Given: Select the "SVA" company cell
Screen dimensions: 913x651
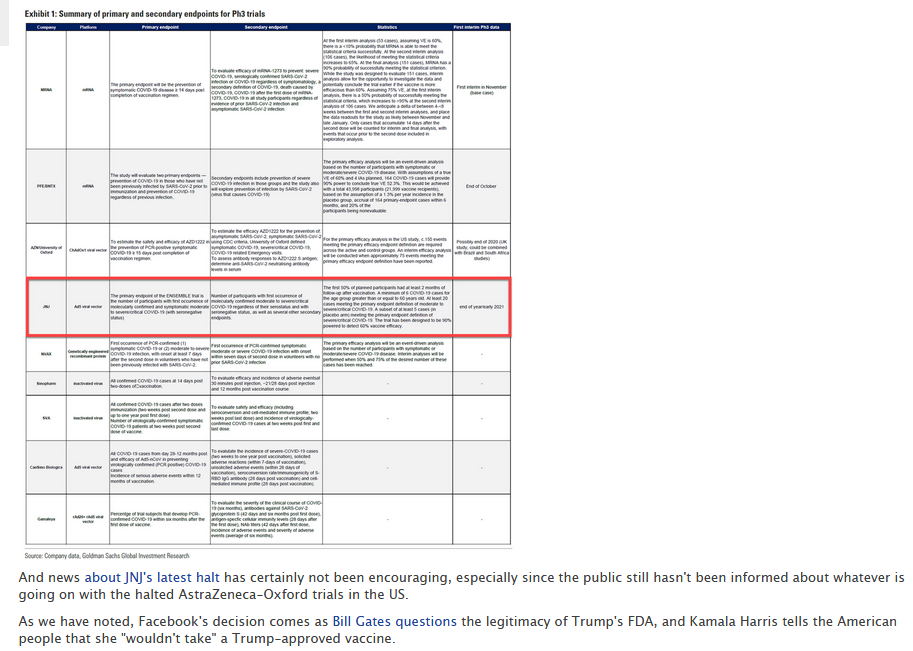Looking at the screenshot, I should coord(46,418).
